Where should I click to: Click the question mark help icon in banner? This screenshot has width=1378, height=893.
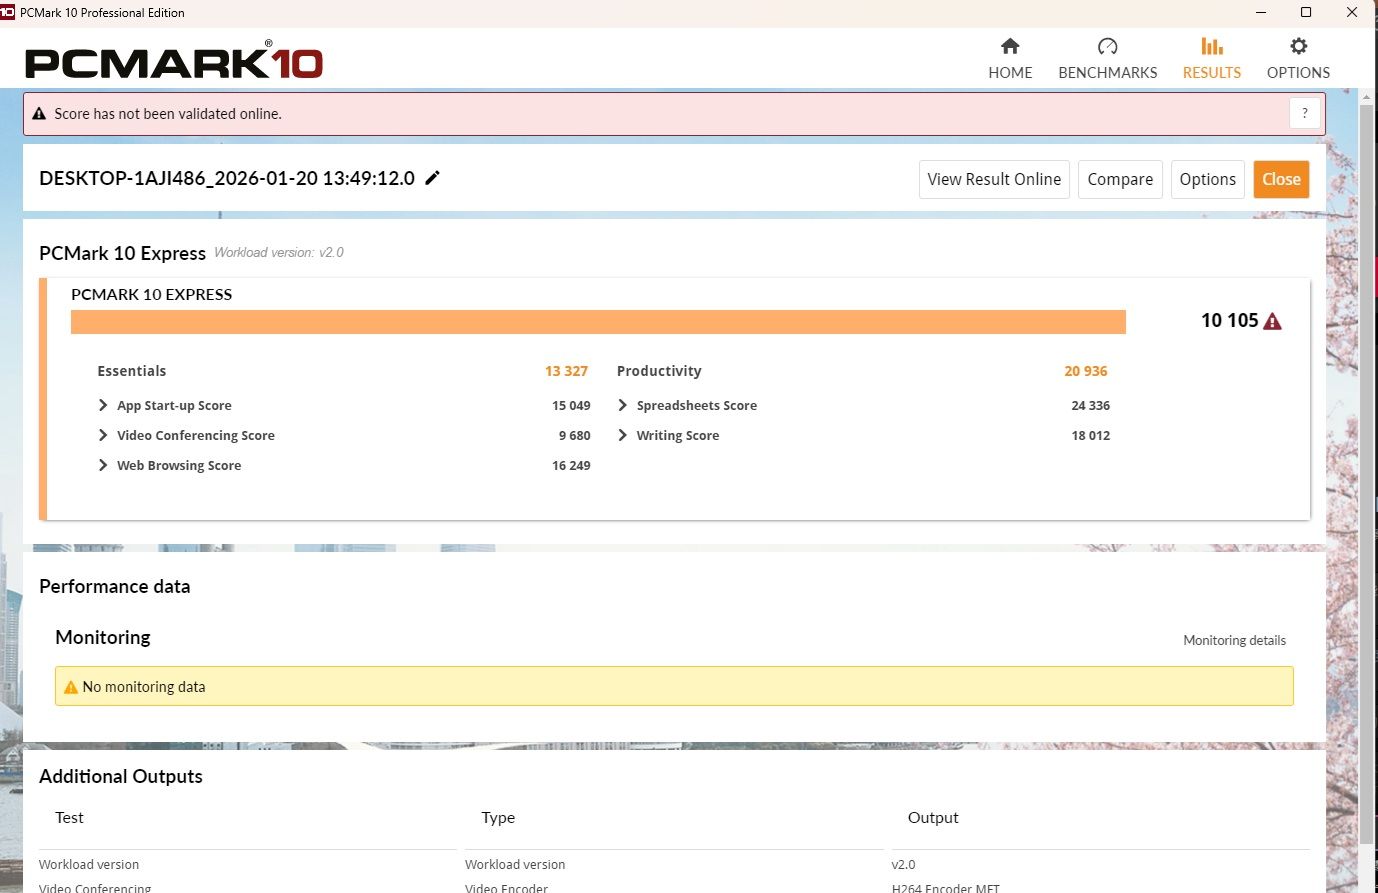1304,114
